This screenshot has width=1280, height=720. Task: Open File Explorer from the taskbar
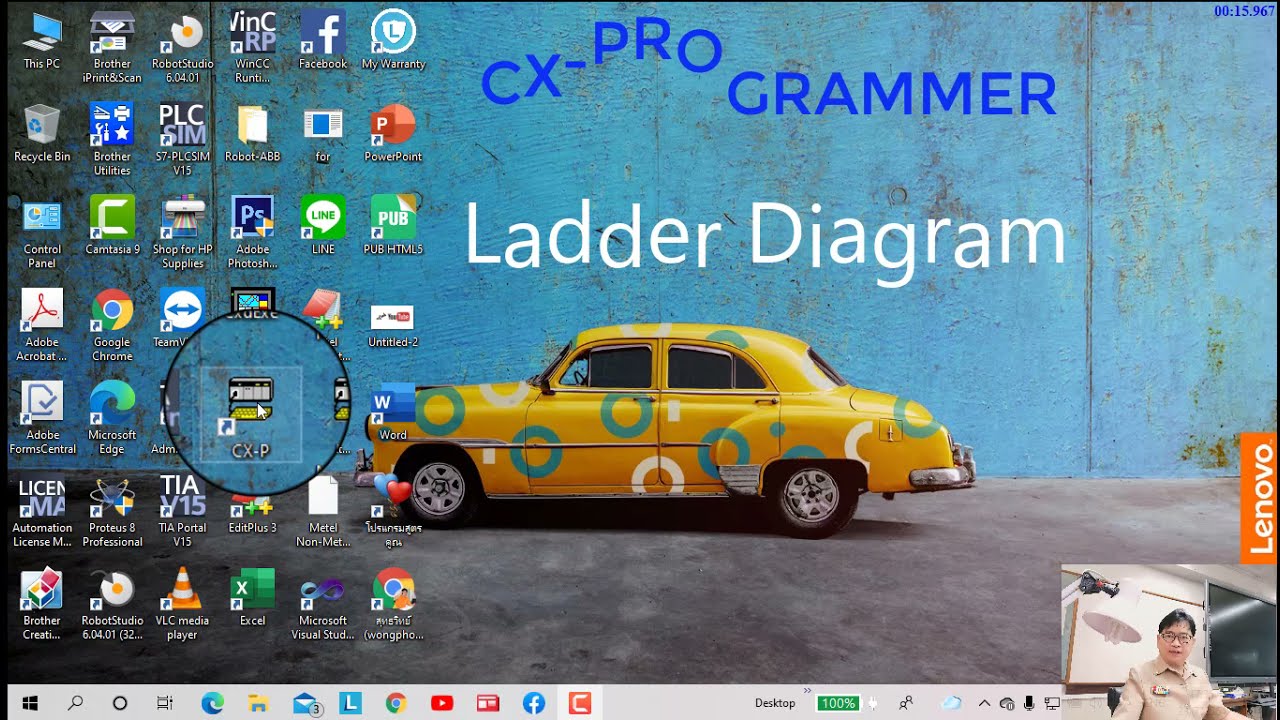258,703
